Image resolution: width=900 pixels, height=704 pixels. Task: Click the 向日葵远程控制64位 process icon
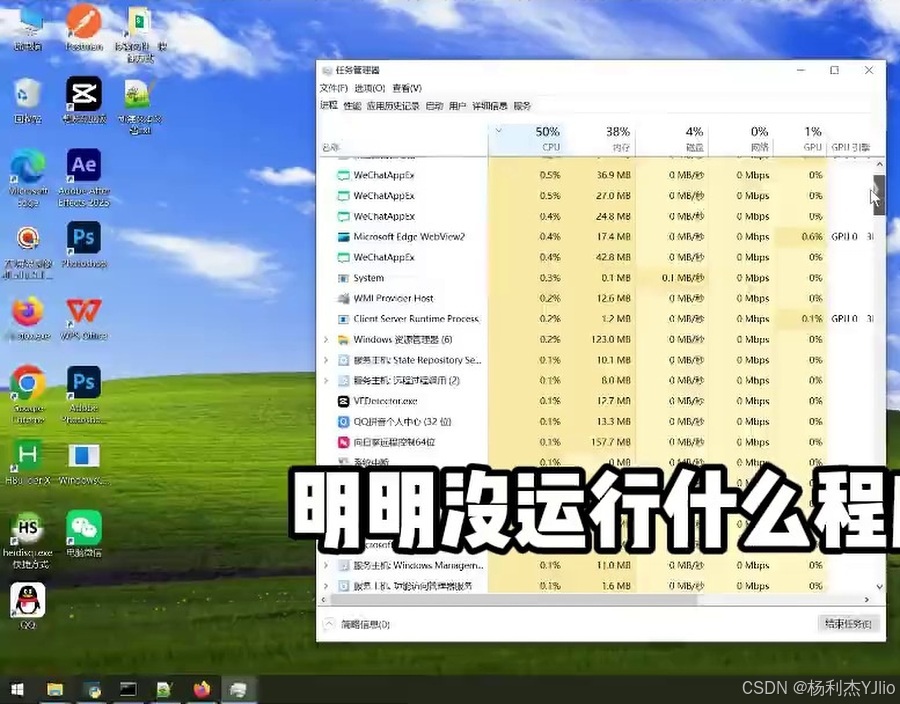point(343,442)
